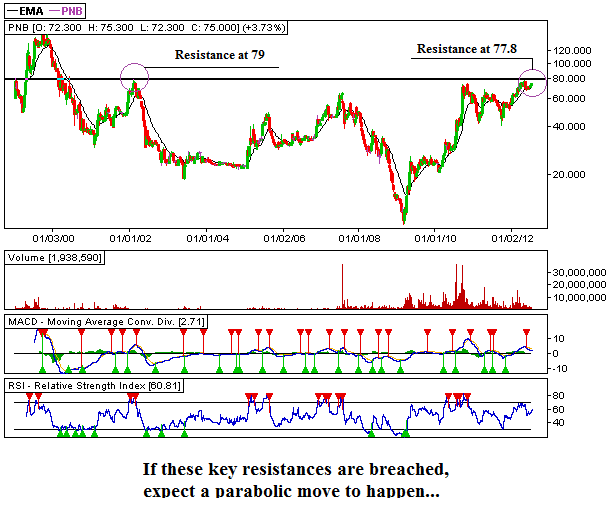Screen dimensions: 611x511
Task: Click the 'If these key resistances are breached' caption
Action: coord(296,469)
